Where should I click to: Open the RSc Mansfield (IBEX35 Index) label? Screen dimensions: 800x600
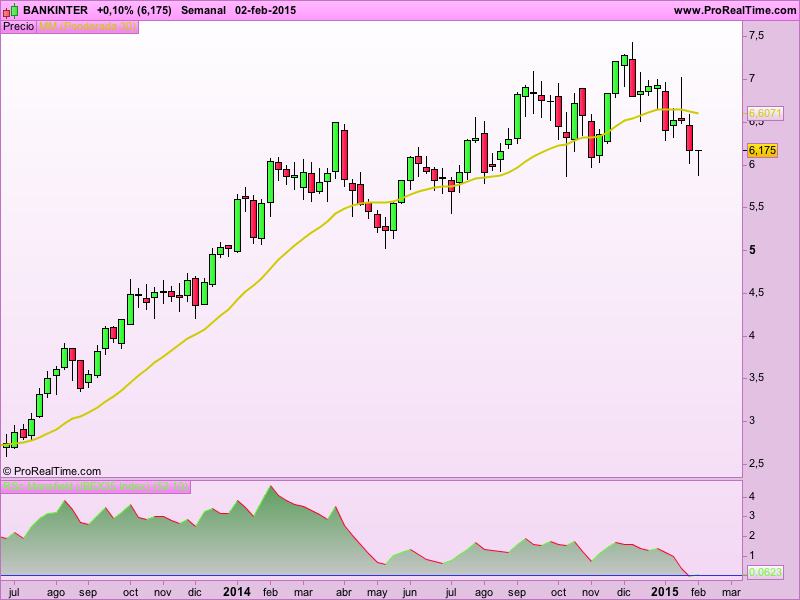coord(95,486)
